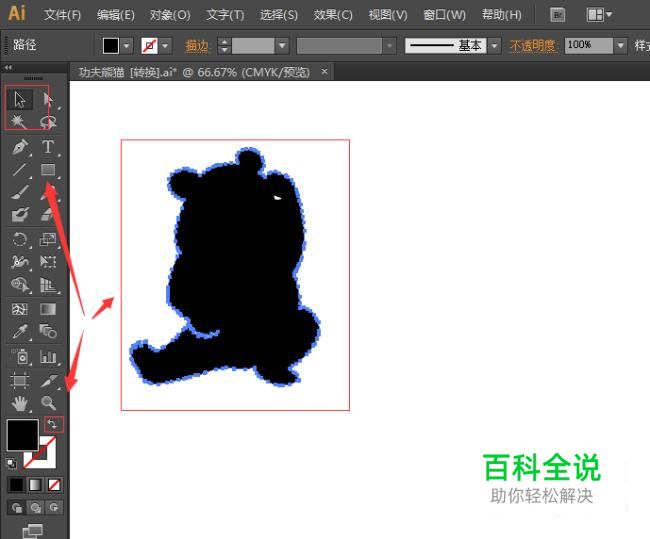Select the Line Segment tool

point(19,169)
